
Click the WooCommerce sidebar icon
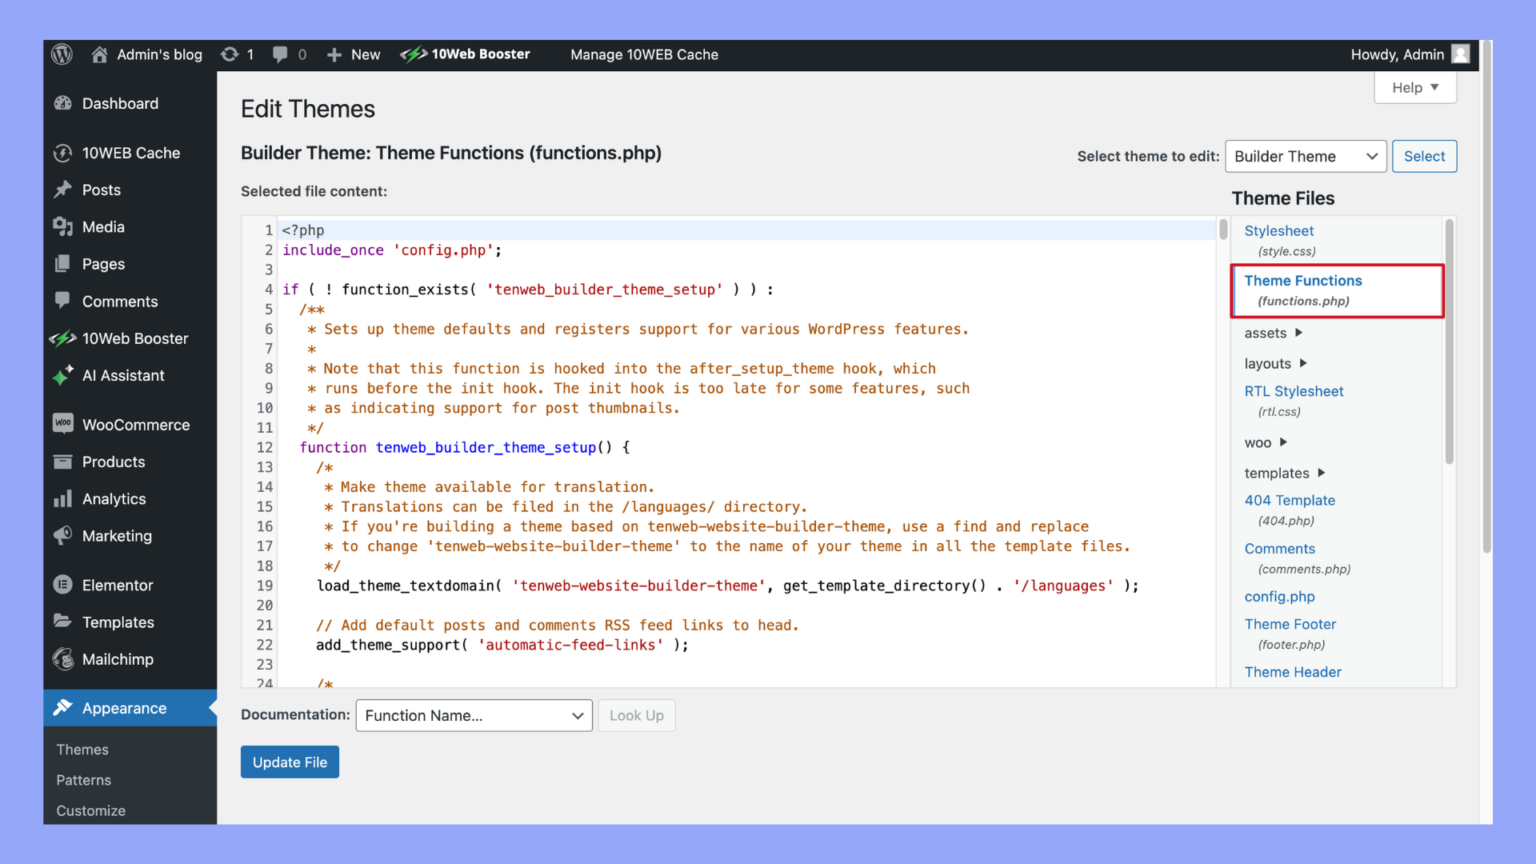point(63,424)
